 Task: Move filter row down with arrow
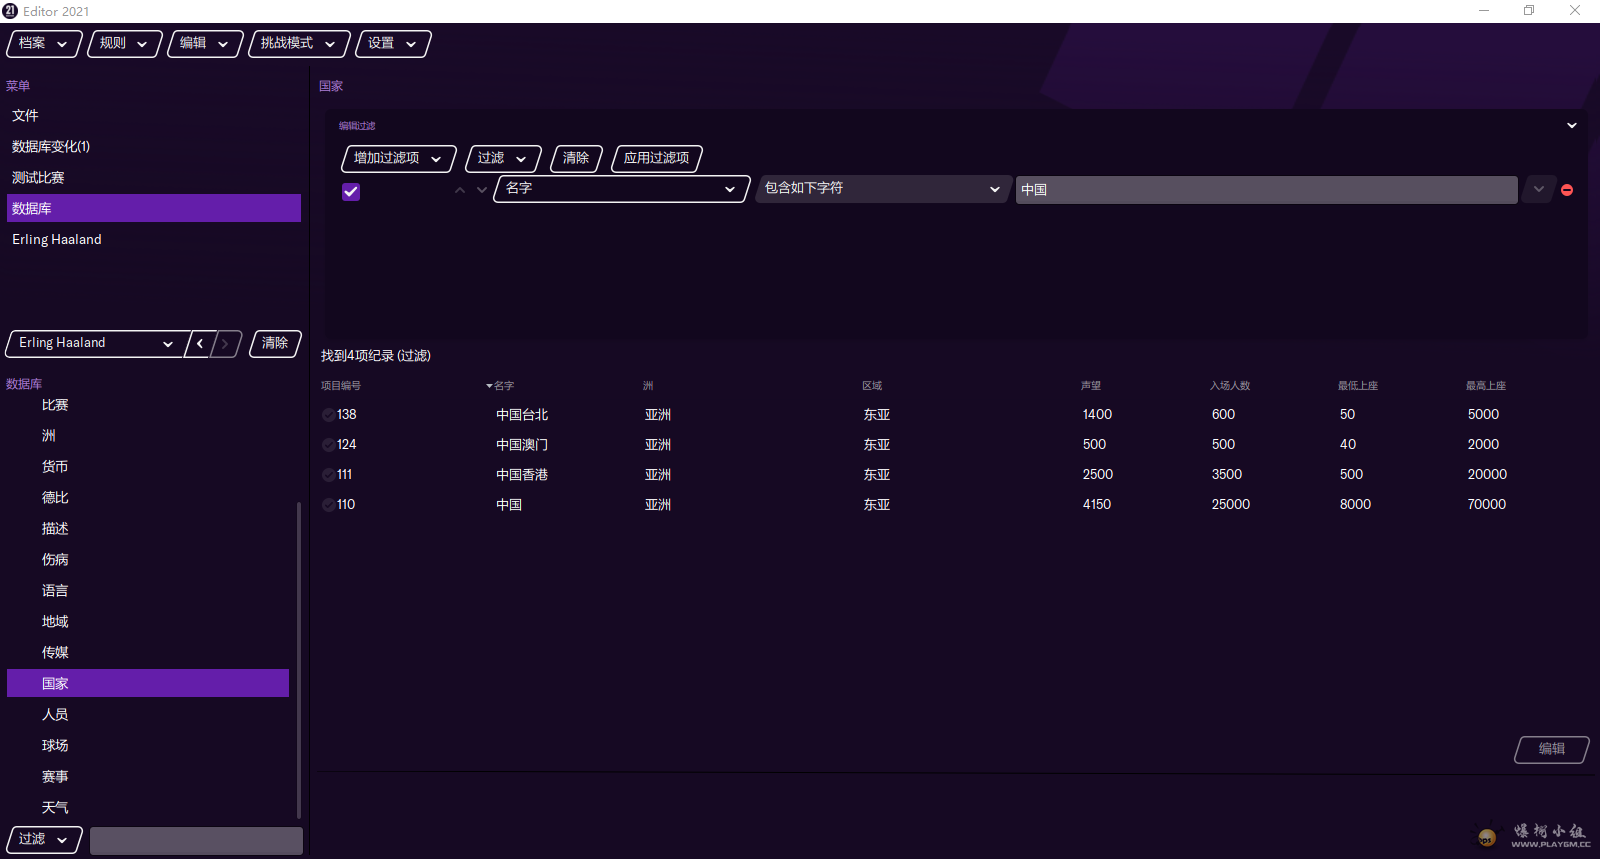(x=482, y=190)
